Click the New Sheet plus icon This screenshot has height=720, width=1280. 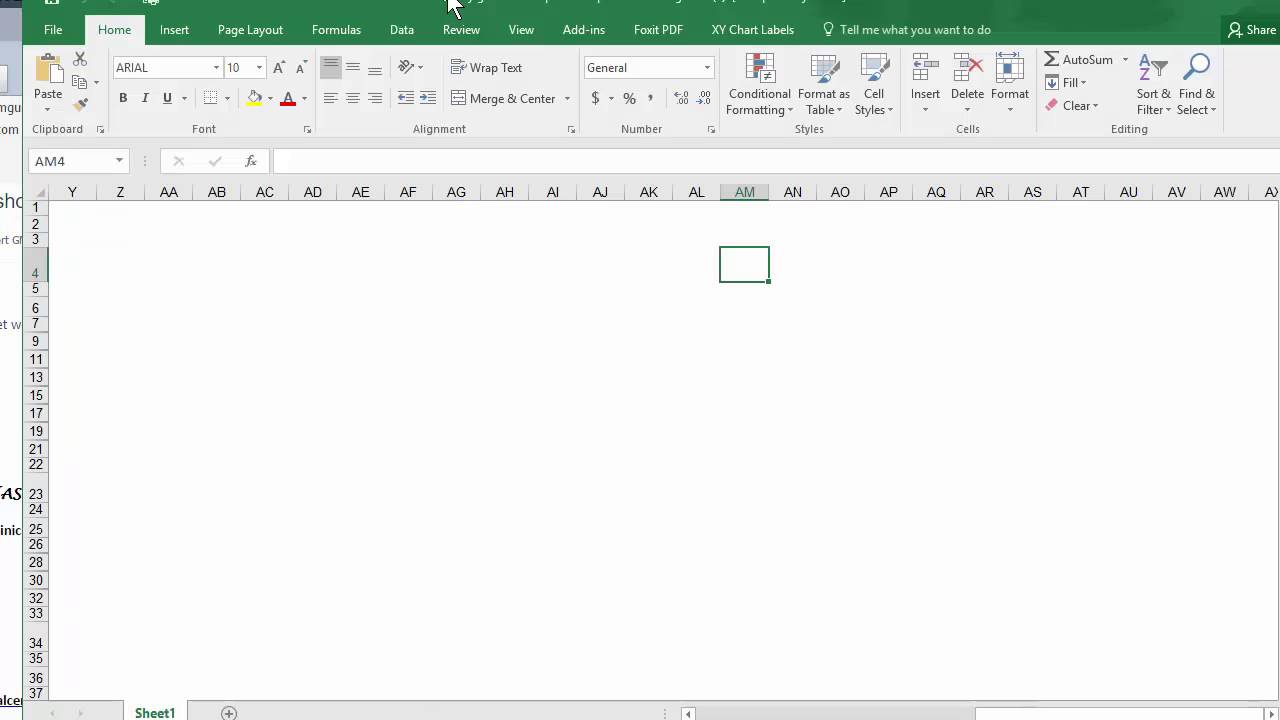pos(229,712)
